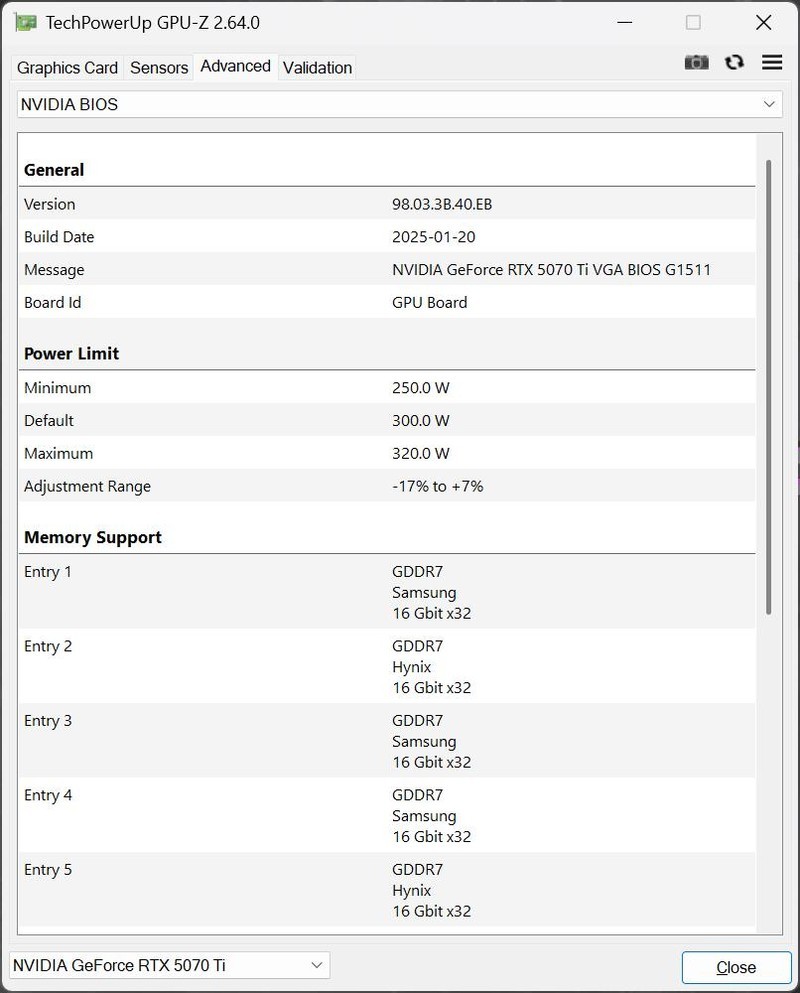Viewport: 800px width, 993px height.
Task: Open the Sensors tab
Action: point(158,67)
